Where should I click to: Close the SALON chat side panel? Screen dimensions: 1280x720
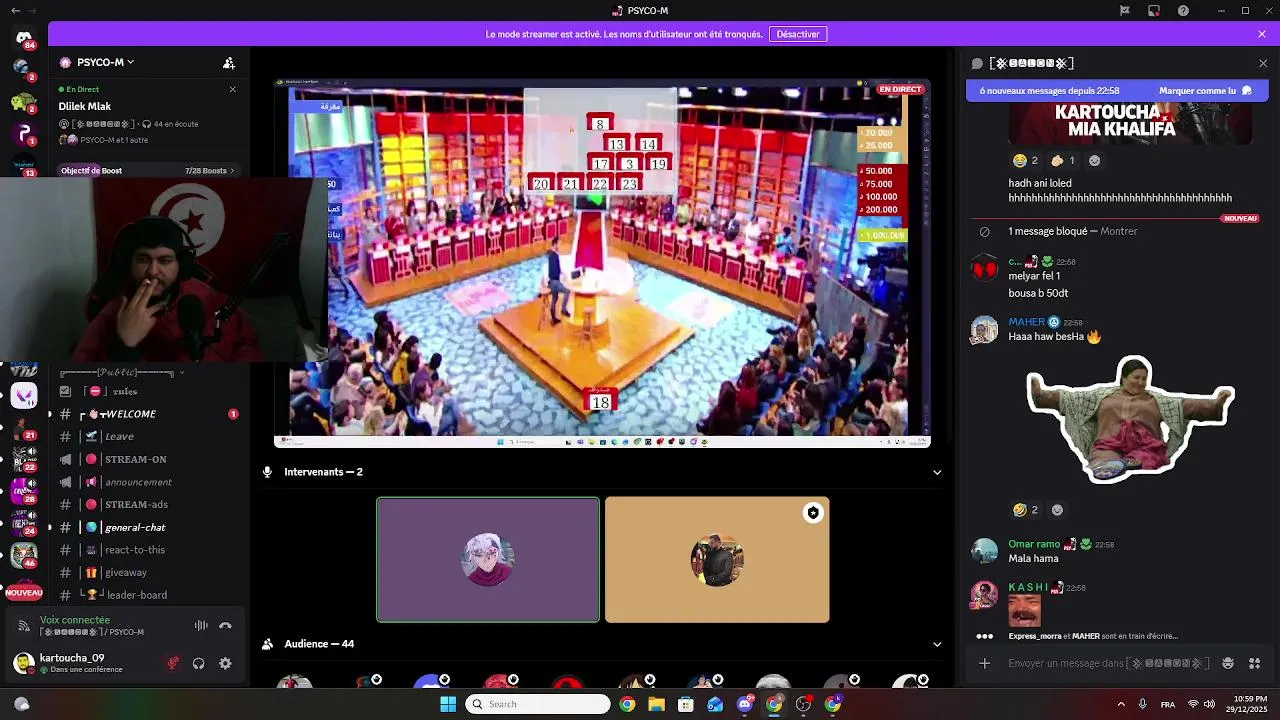(1263, 63)
